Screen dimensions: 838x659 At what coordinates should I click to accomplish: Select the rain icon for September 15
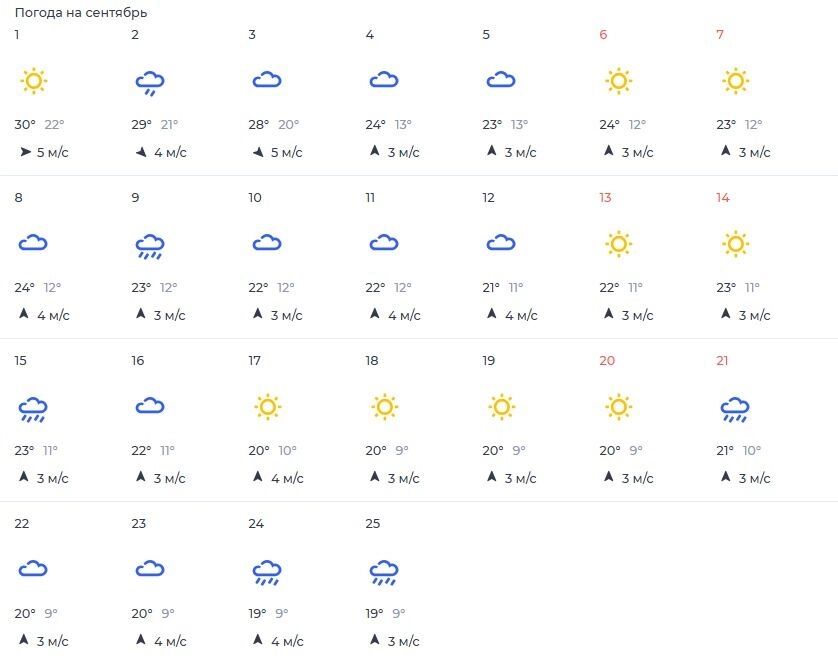click(x=33, y=409)
